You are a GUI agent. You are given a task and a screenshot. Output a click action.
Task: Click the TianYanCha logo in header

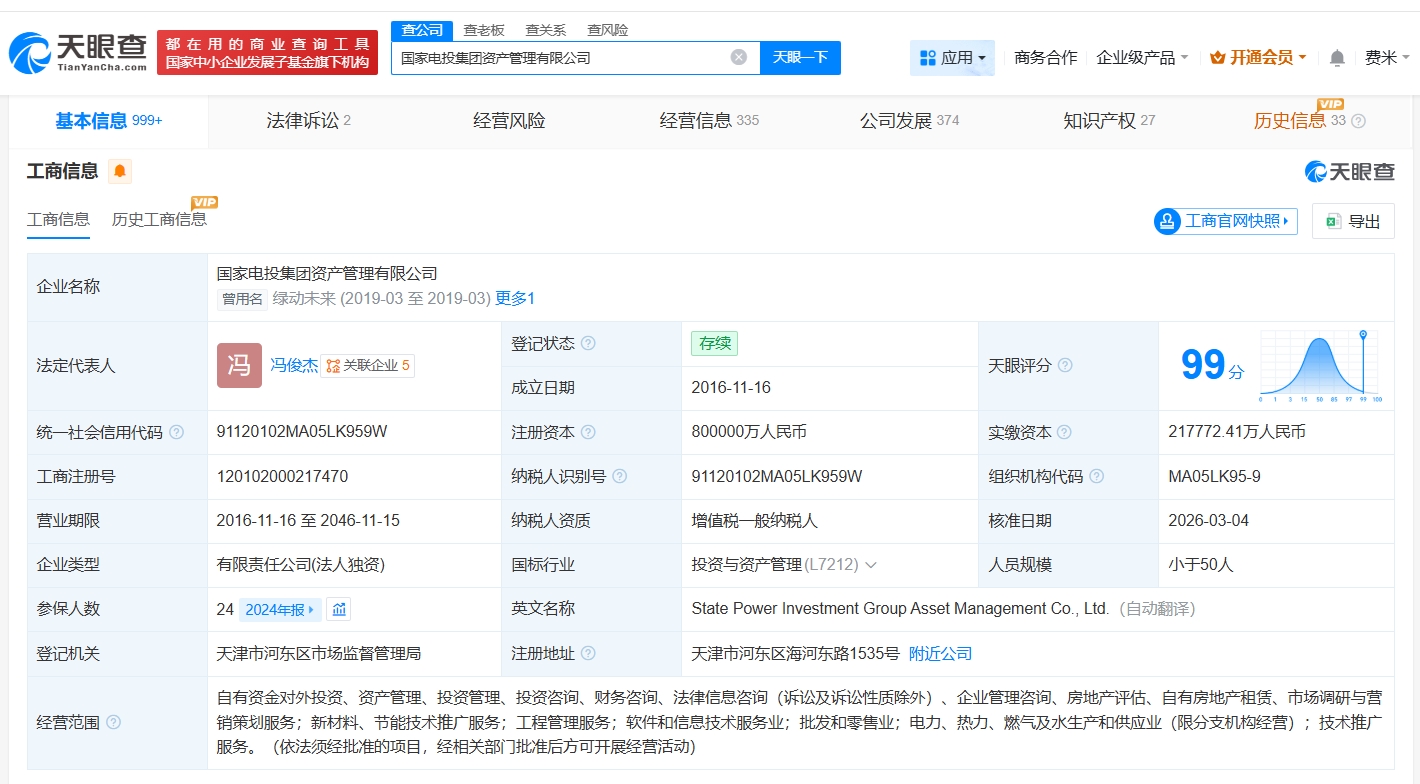pyautogui.click(x=78, y=52)
